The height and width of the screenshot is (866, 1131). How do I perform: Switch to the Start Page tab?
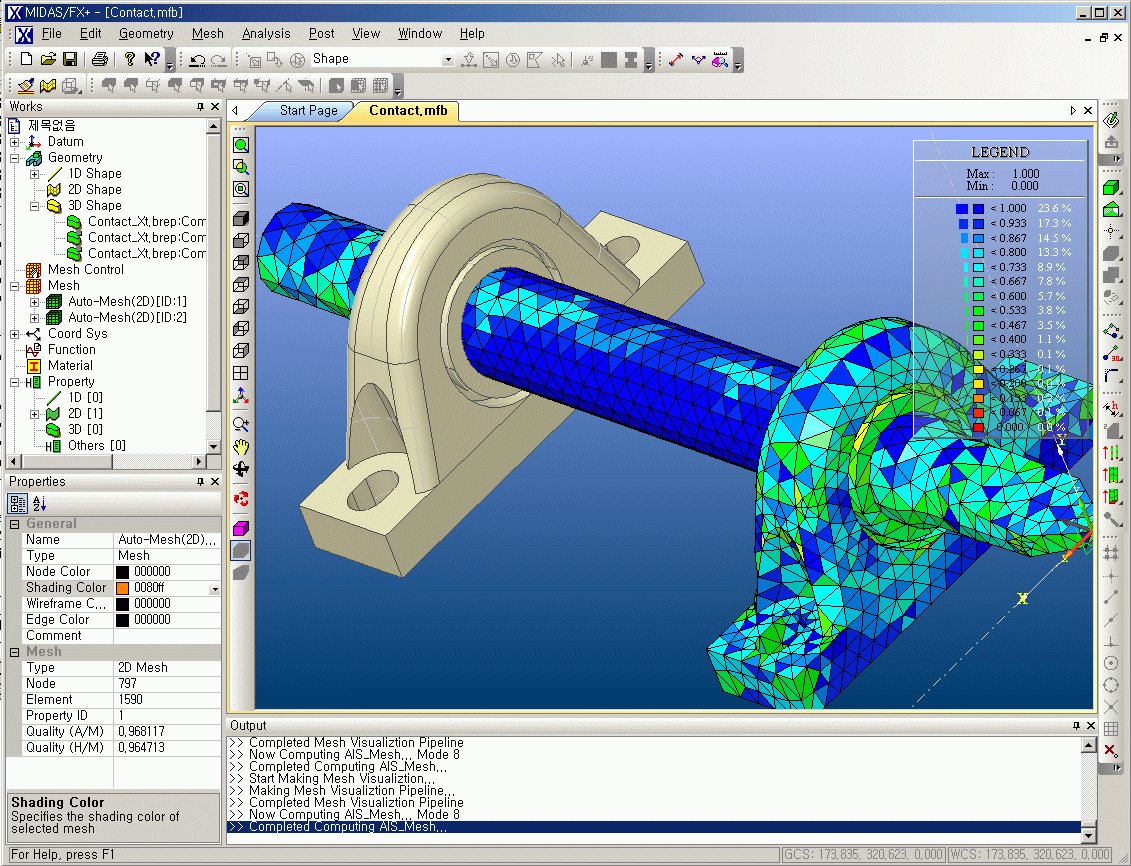(308, 110)
